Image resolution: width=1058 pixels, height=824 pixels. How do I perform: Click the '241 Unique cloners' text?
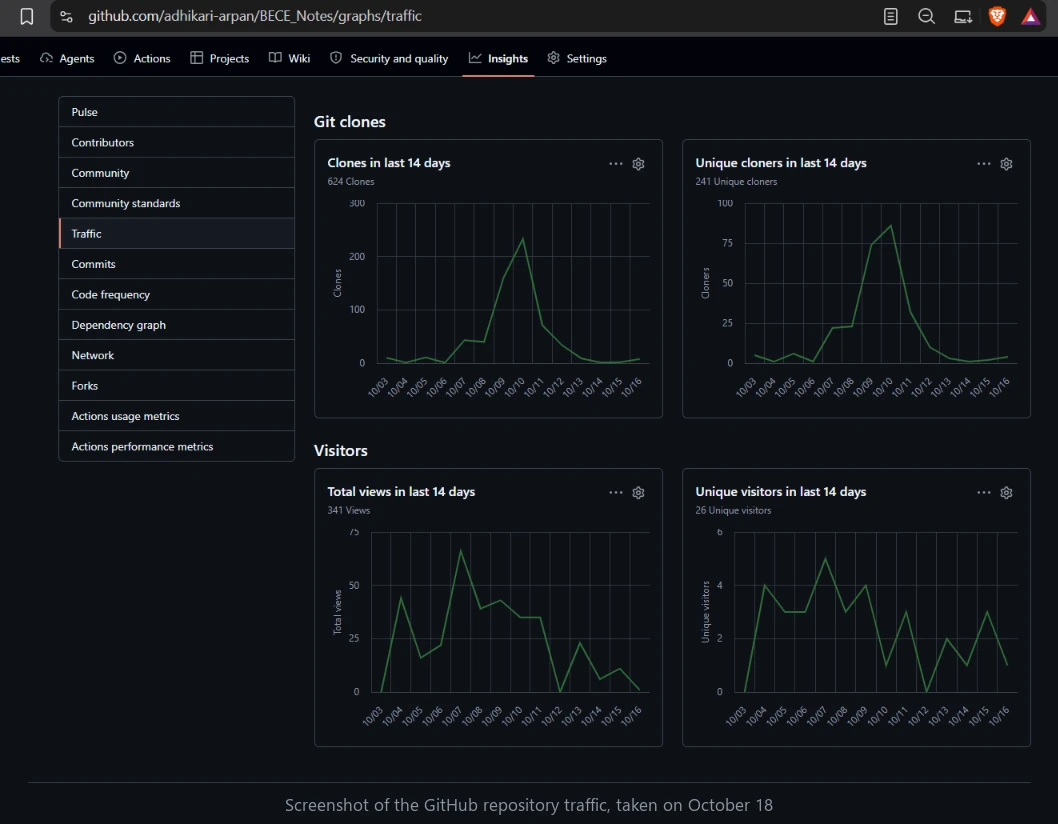pyautogui.click(x=736, y=182)
